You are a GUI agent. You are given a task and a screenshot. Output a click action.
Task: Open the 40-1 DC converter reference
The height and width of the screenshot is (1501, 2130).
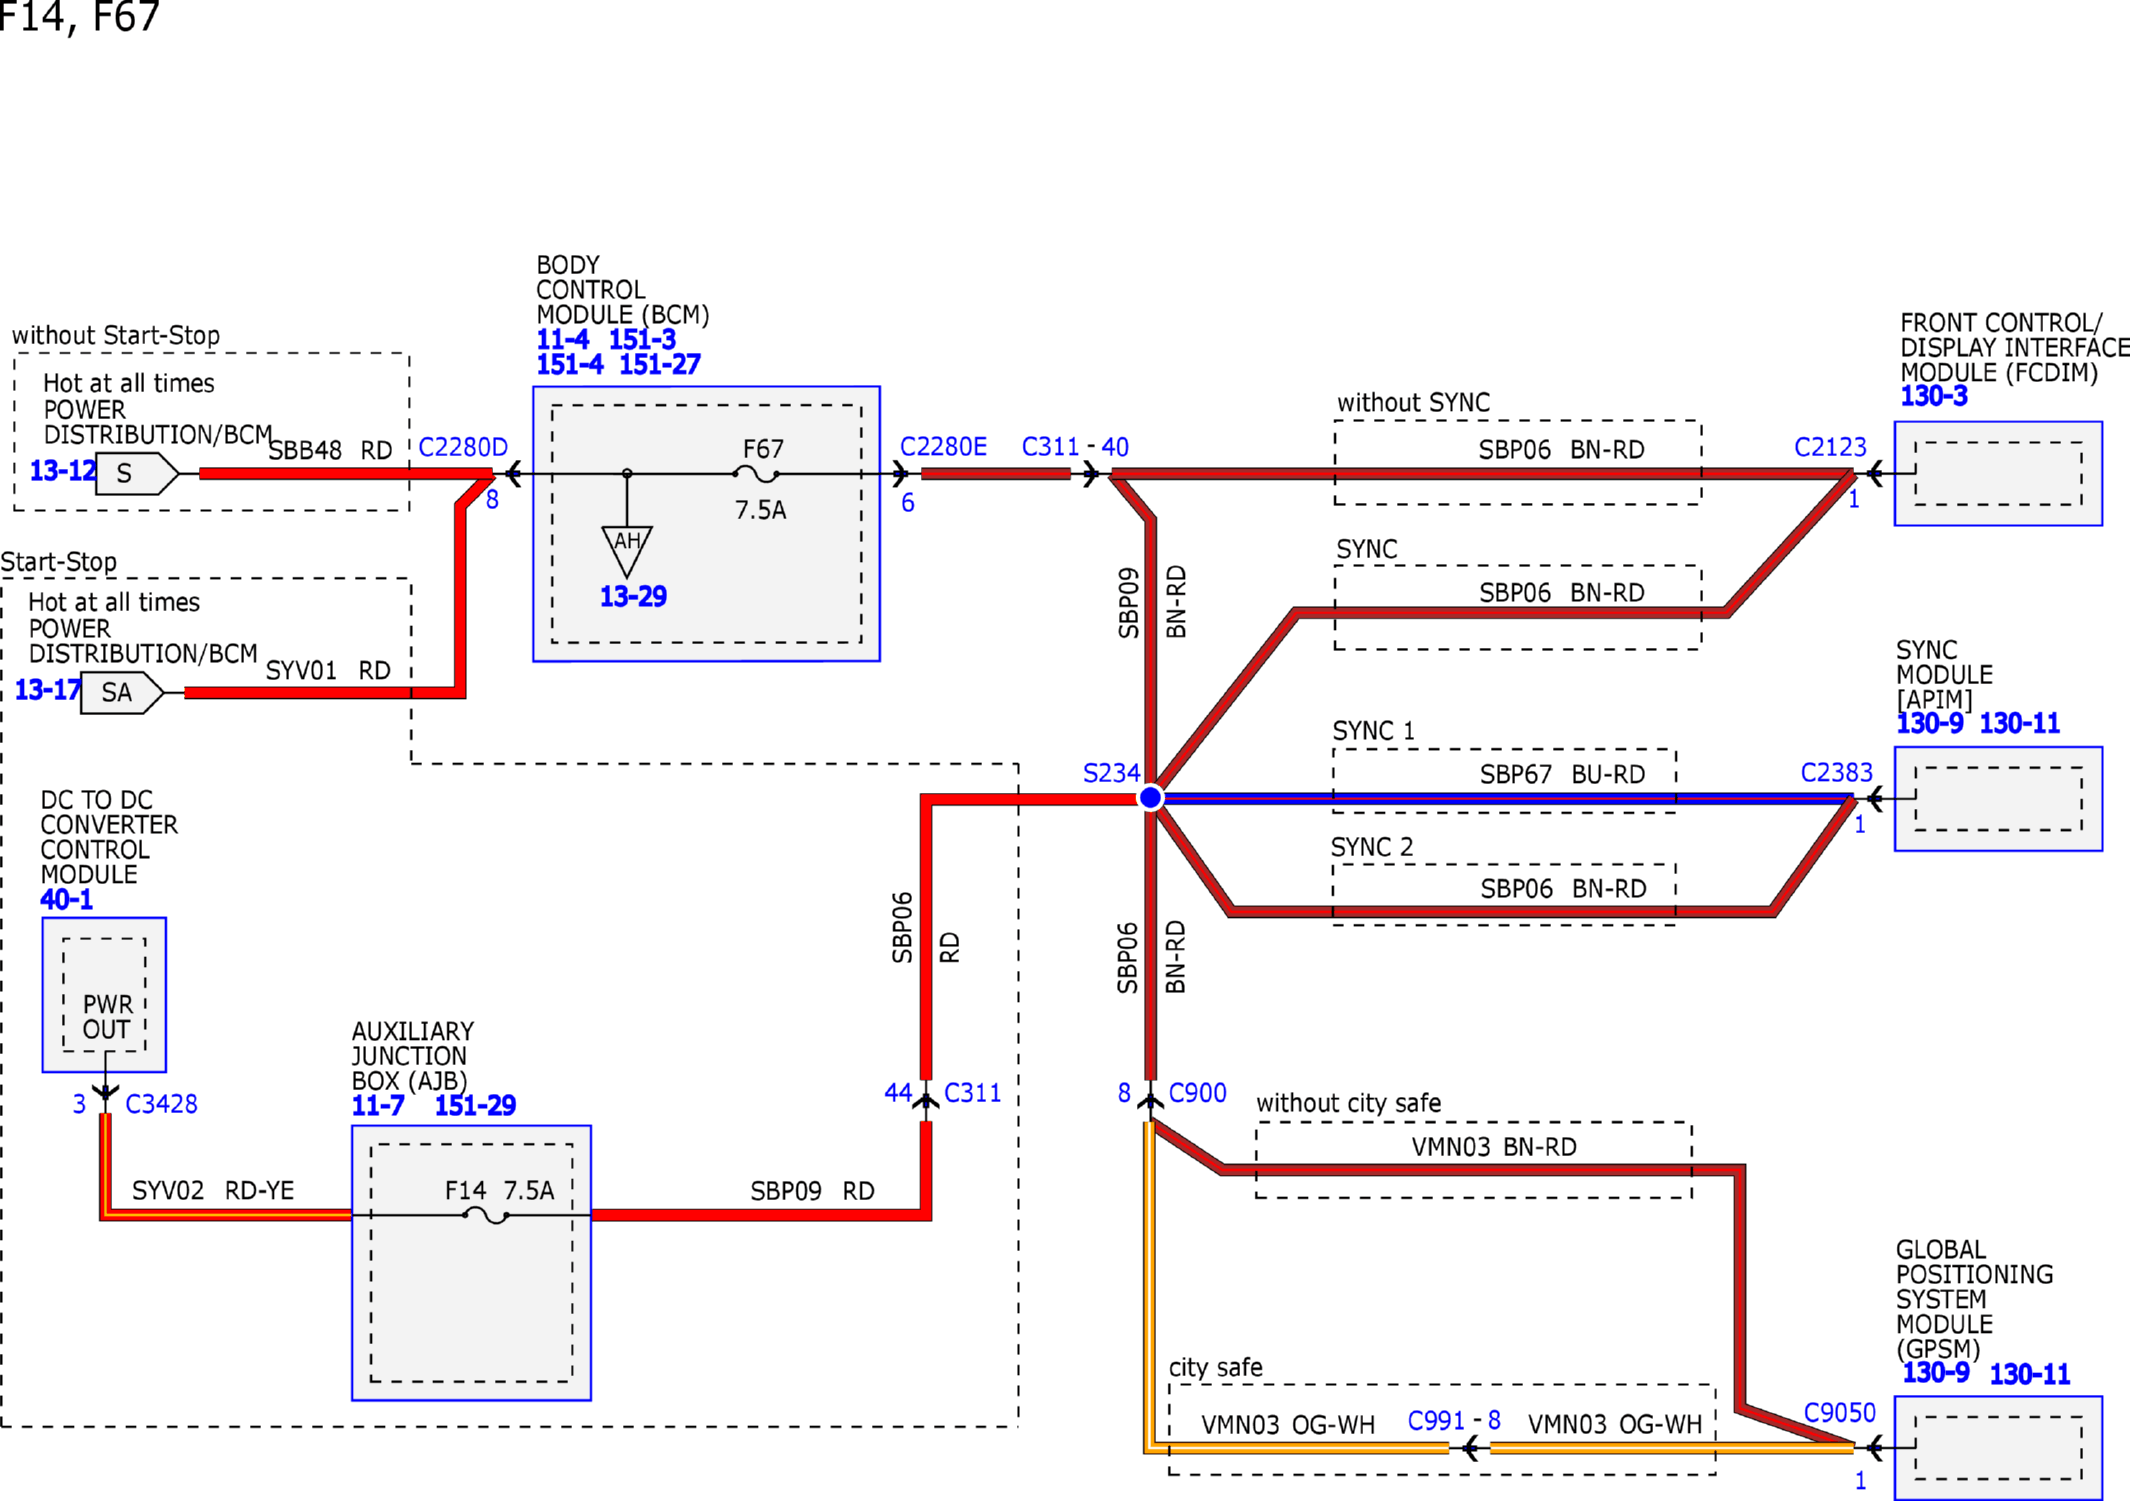point(66,900)
